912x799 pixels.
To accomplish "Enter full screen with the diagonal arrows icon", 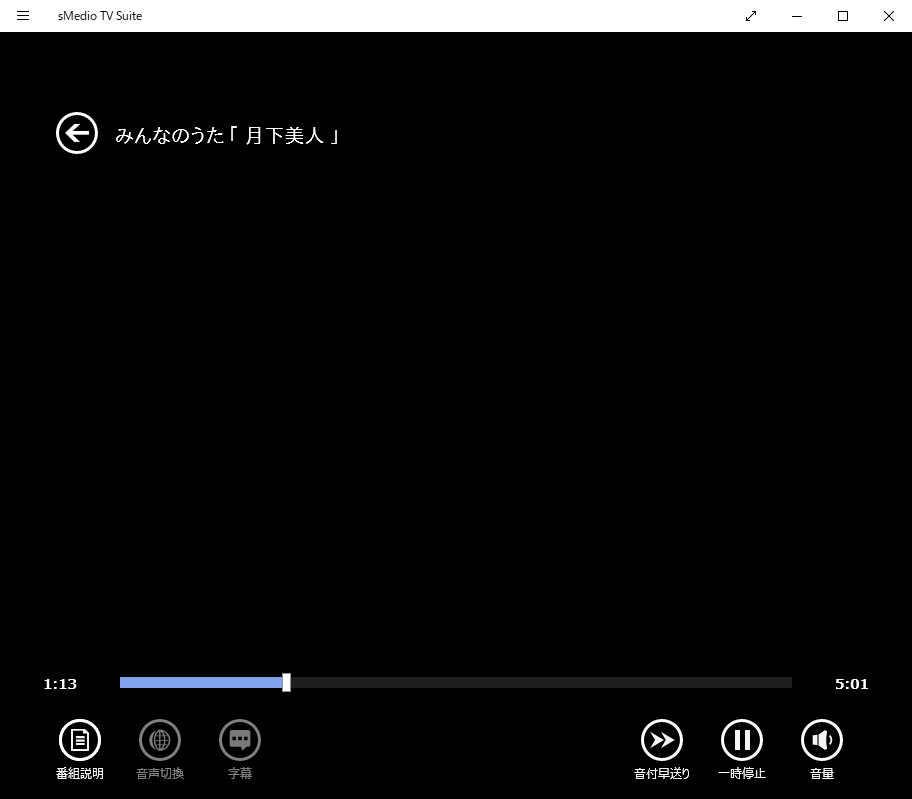I will [751, 16].
